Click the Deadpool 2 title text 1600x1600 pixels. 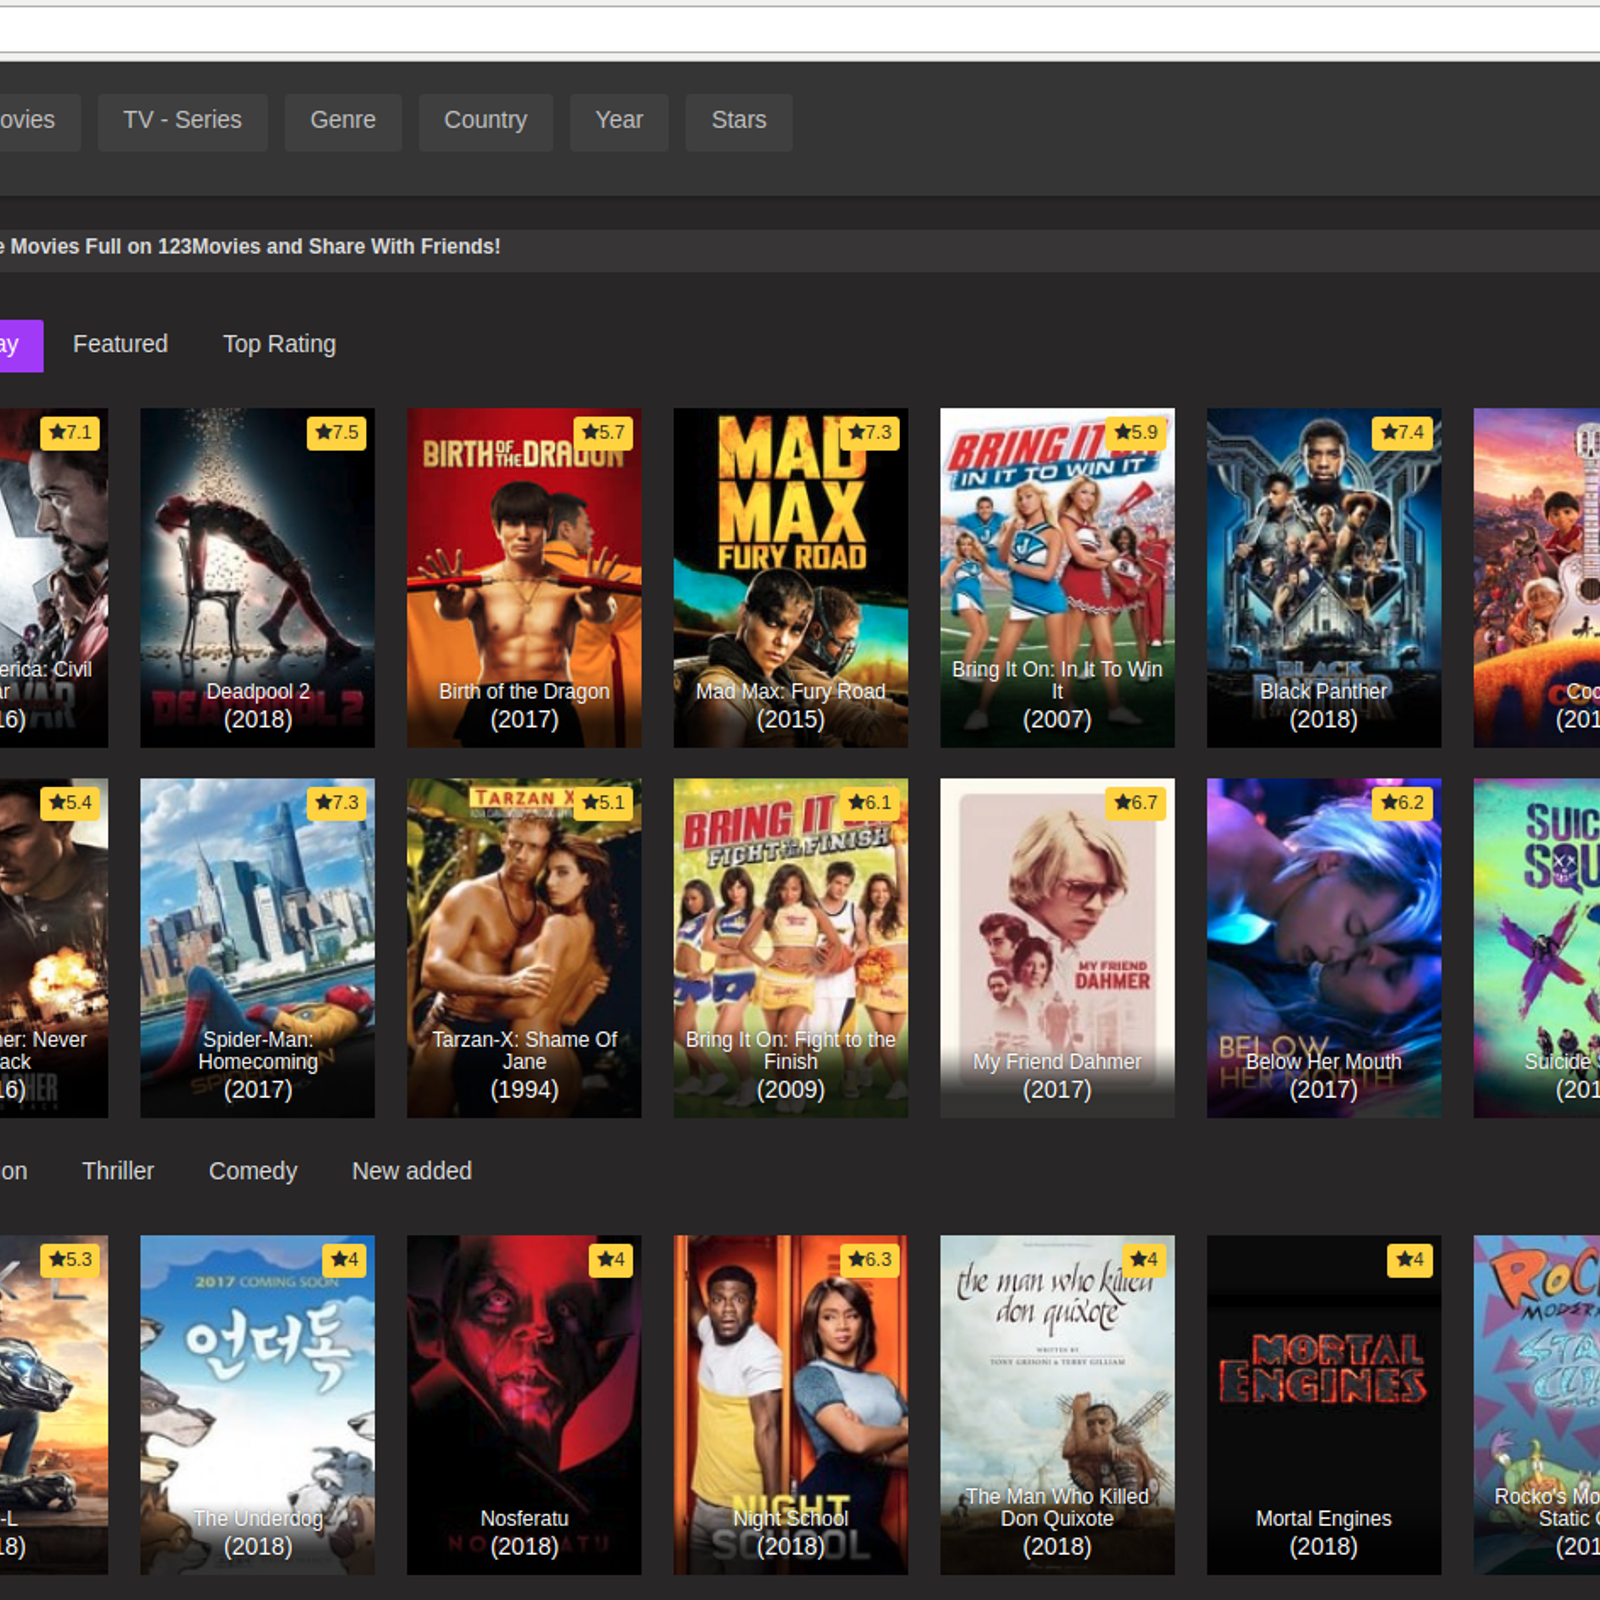click(x=257, y=692)
